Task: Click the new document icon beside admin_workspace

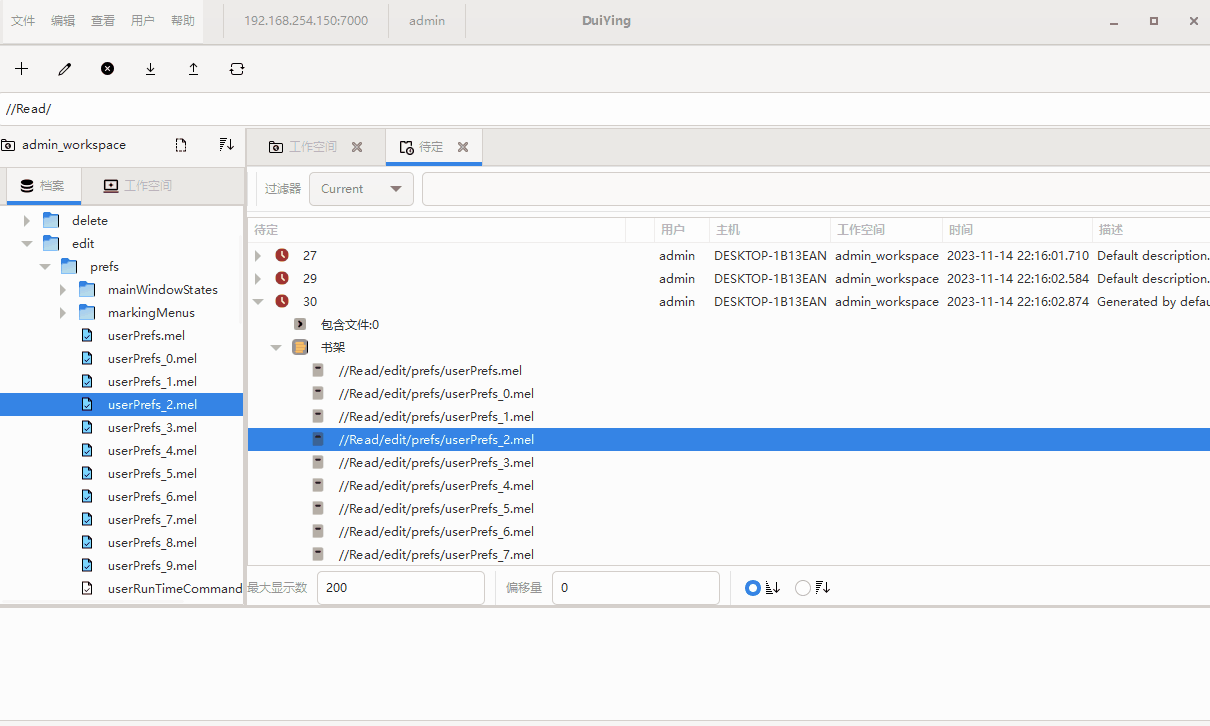Action: [181, 145]
